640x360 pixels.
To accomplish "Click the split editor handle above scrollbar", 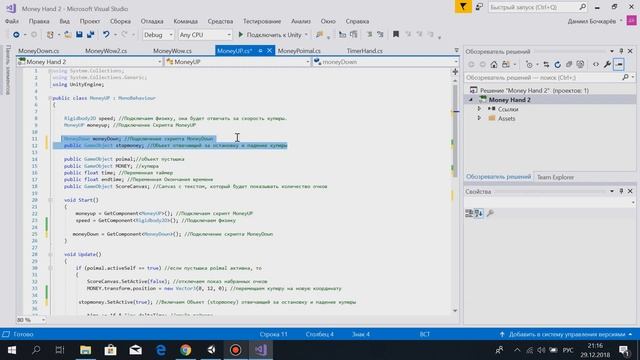I will [455, 72].
